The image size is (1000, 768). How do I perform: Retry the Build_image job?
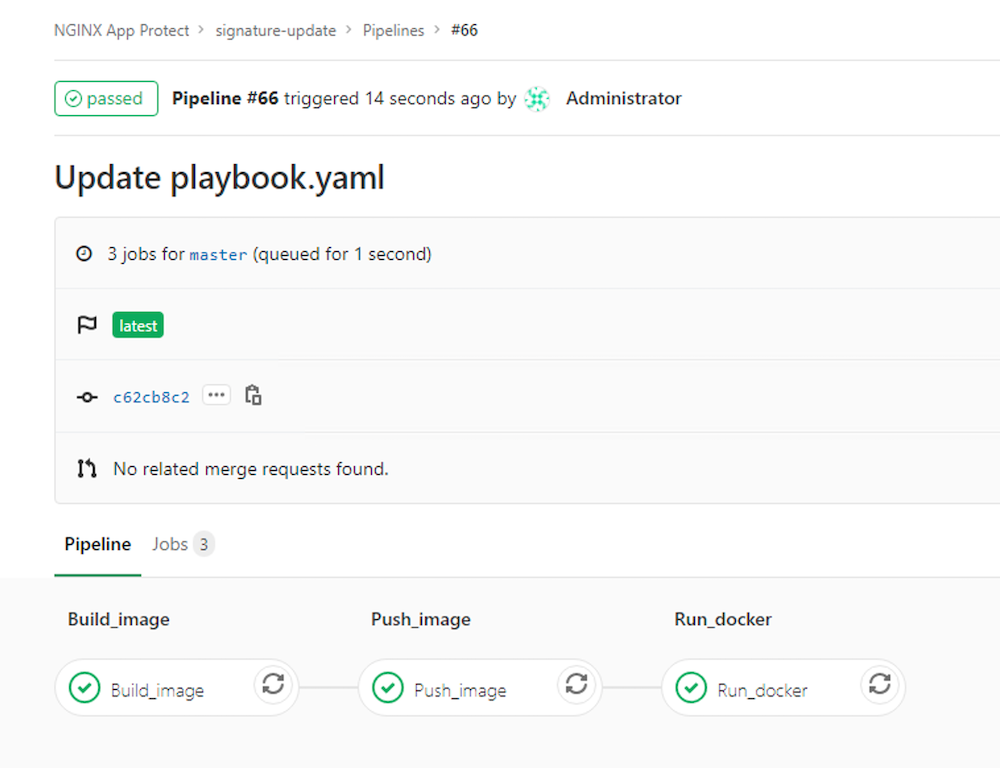[273, 684]
